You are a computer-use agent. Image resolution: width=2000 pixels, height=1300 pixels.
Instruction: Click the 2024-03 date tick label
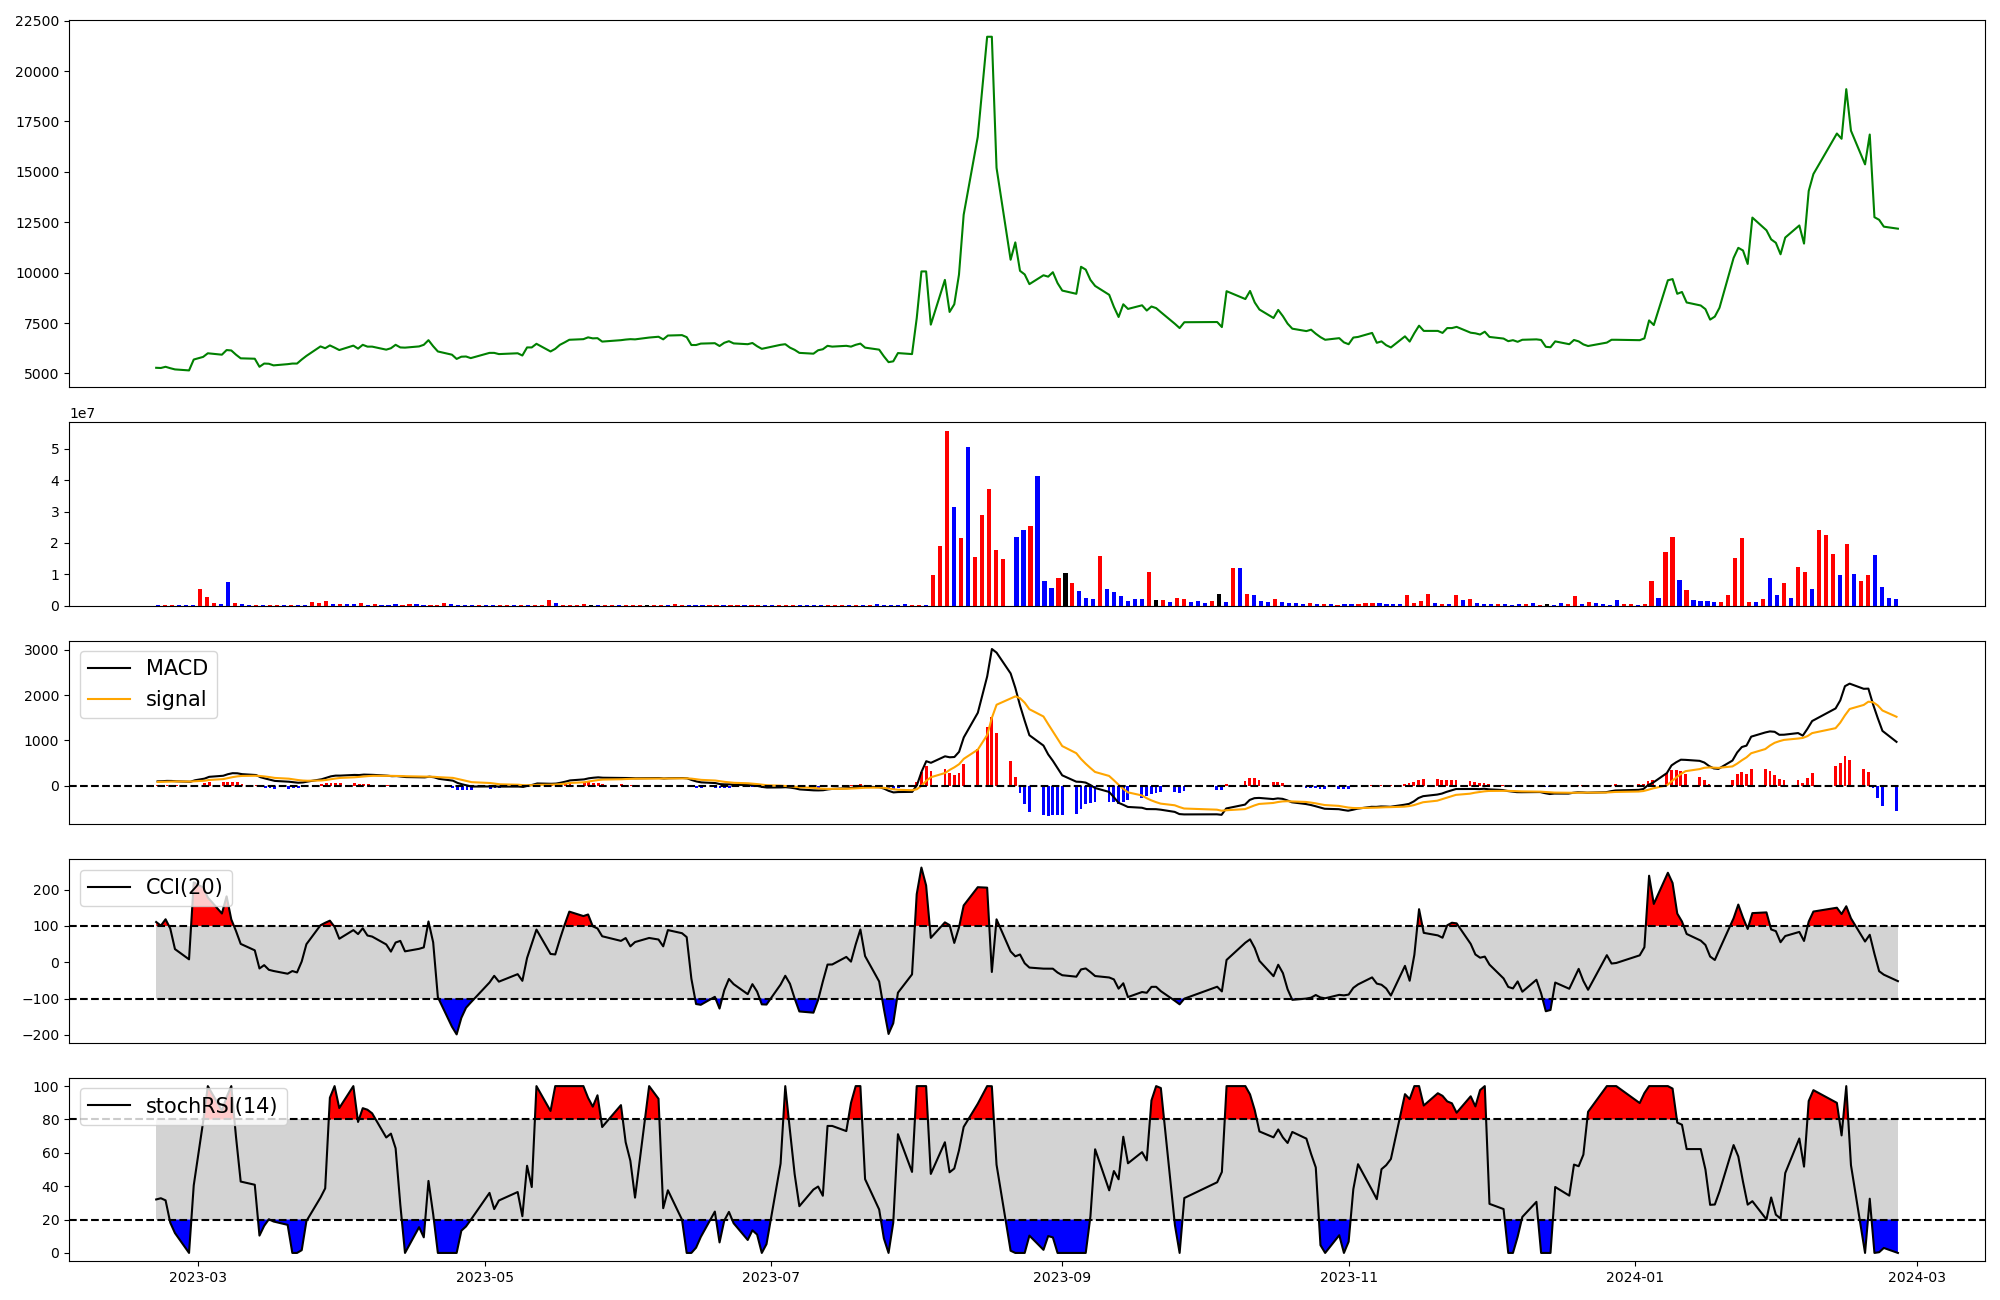(1916, 1276)
